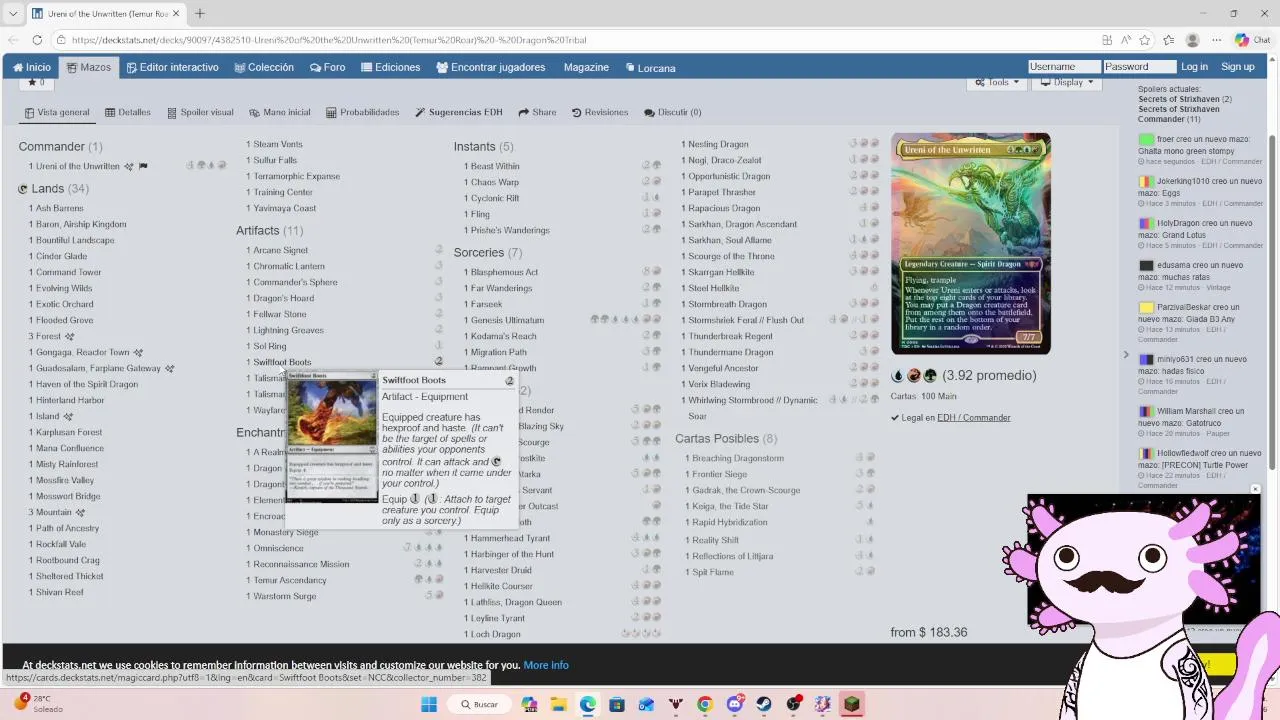Click the Swiftfoot Boots card preview image
This screenshot has width=1280, height=720.
pyautogui.click(x=331, y=437)
